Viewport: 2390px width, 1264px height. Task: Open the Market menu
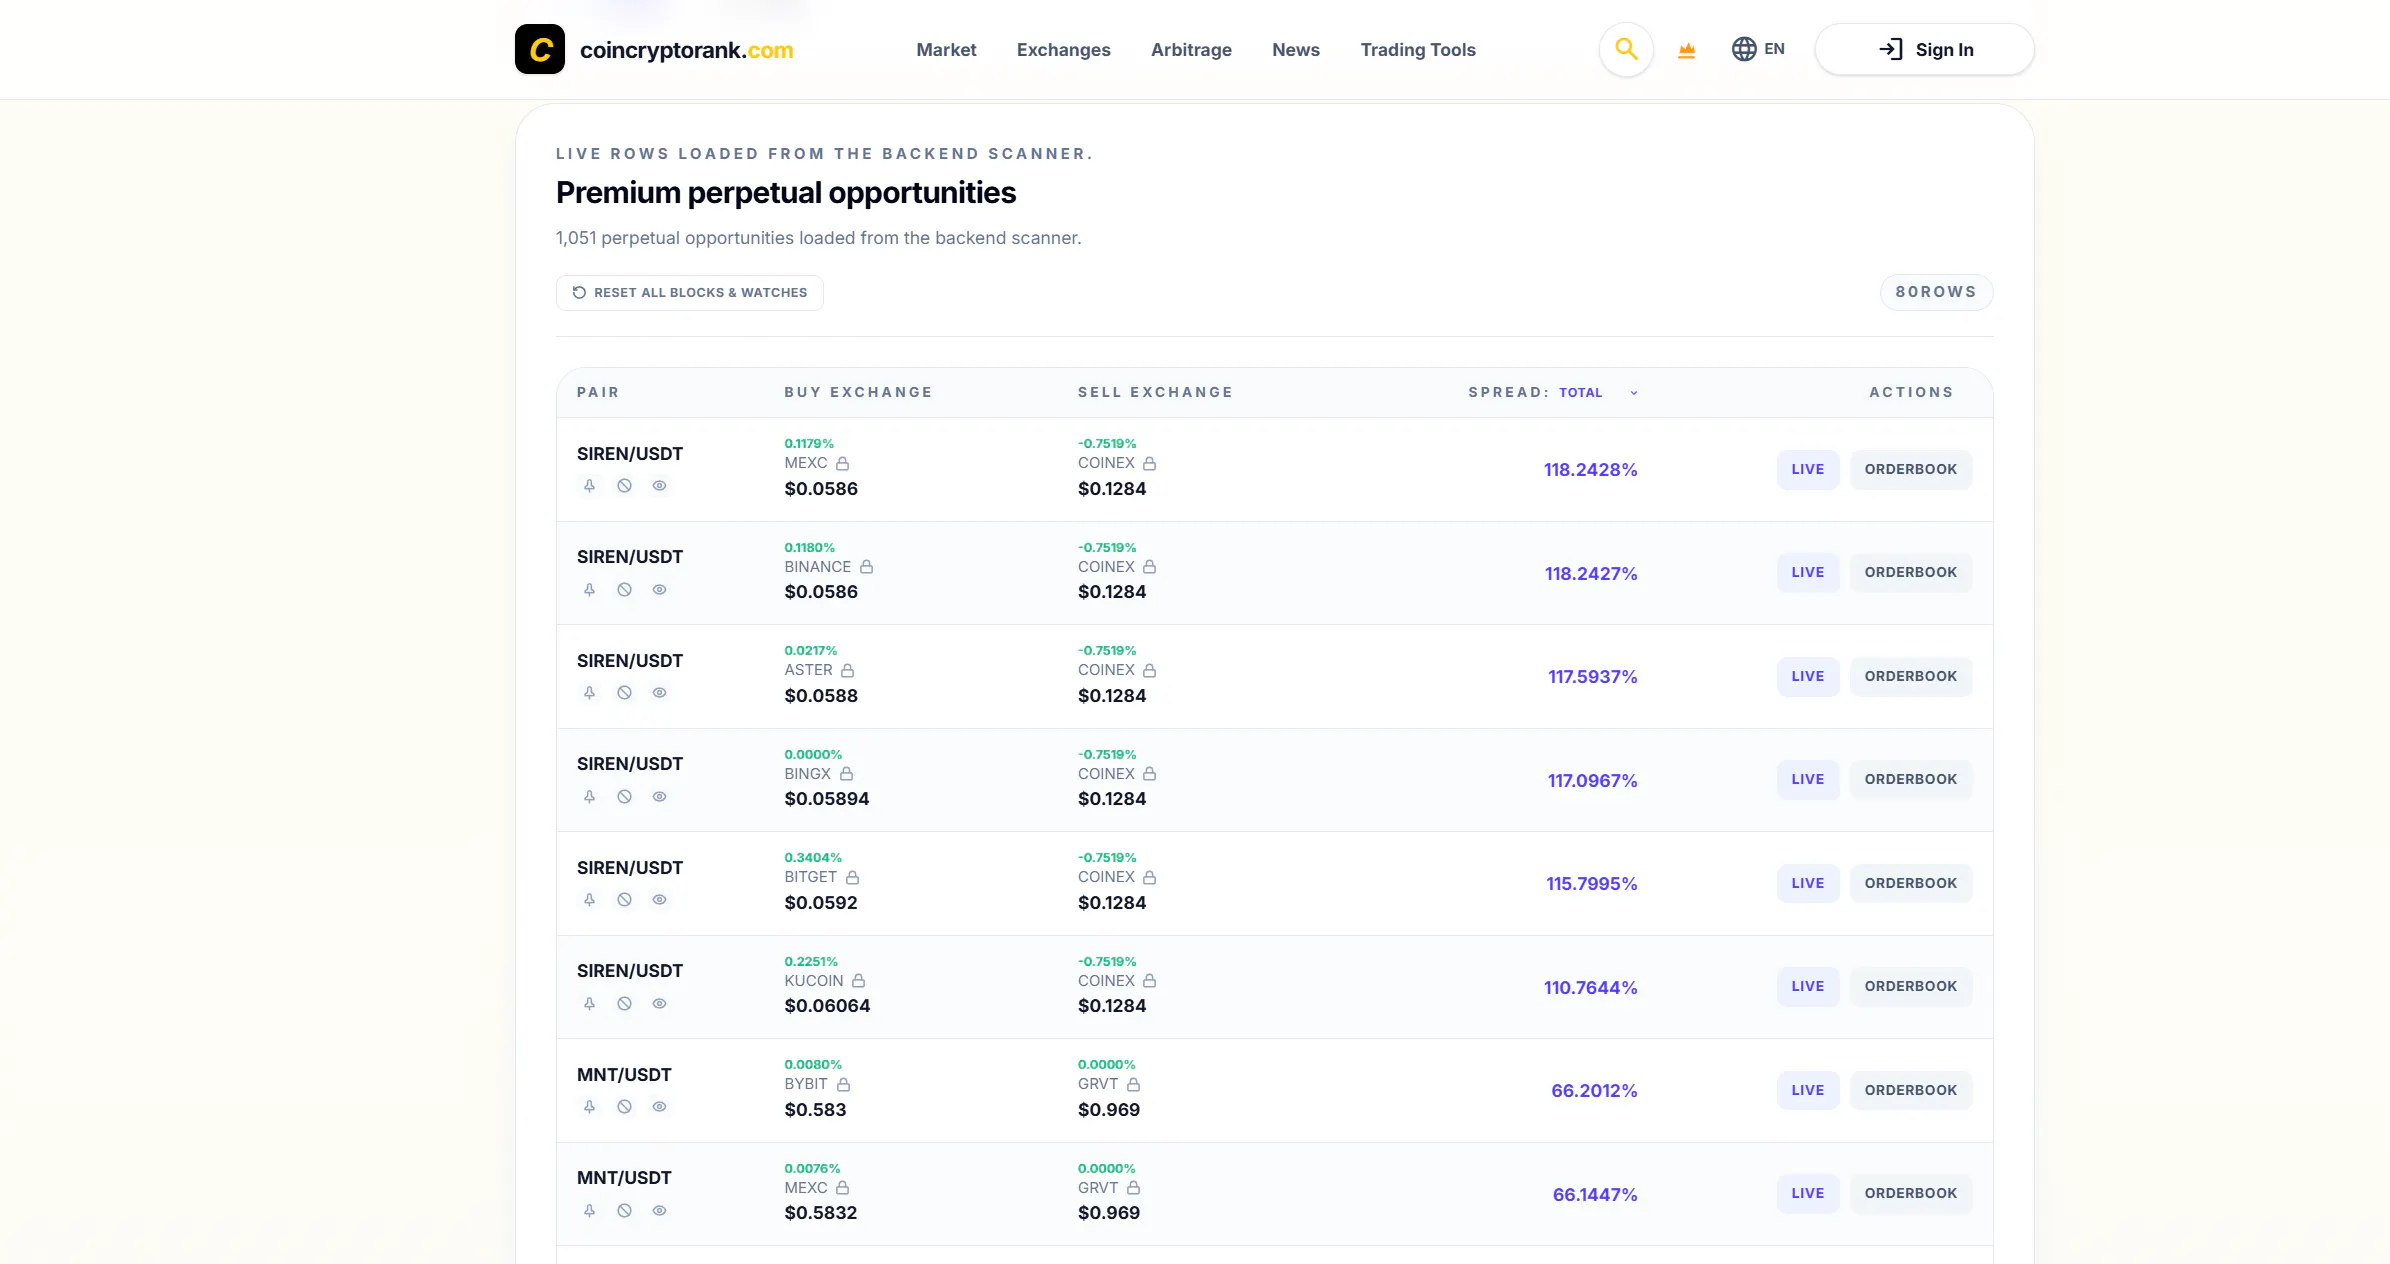[x=946, y=50]
